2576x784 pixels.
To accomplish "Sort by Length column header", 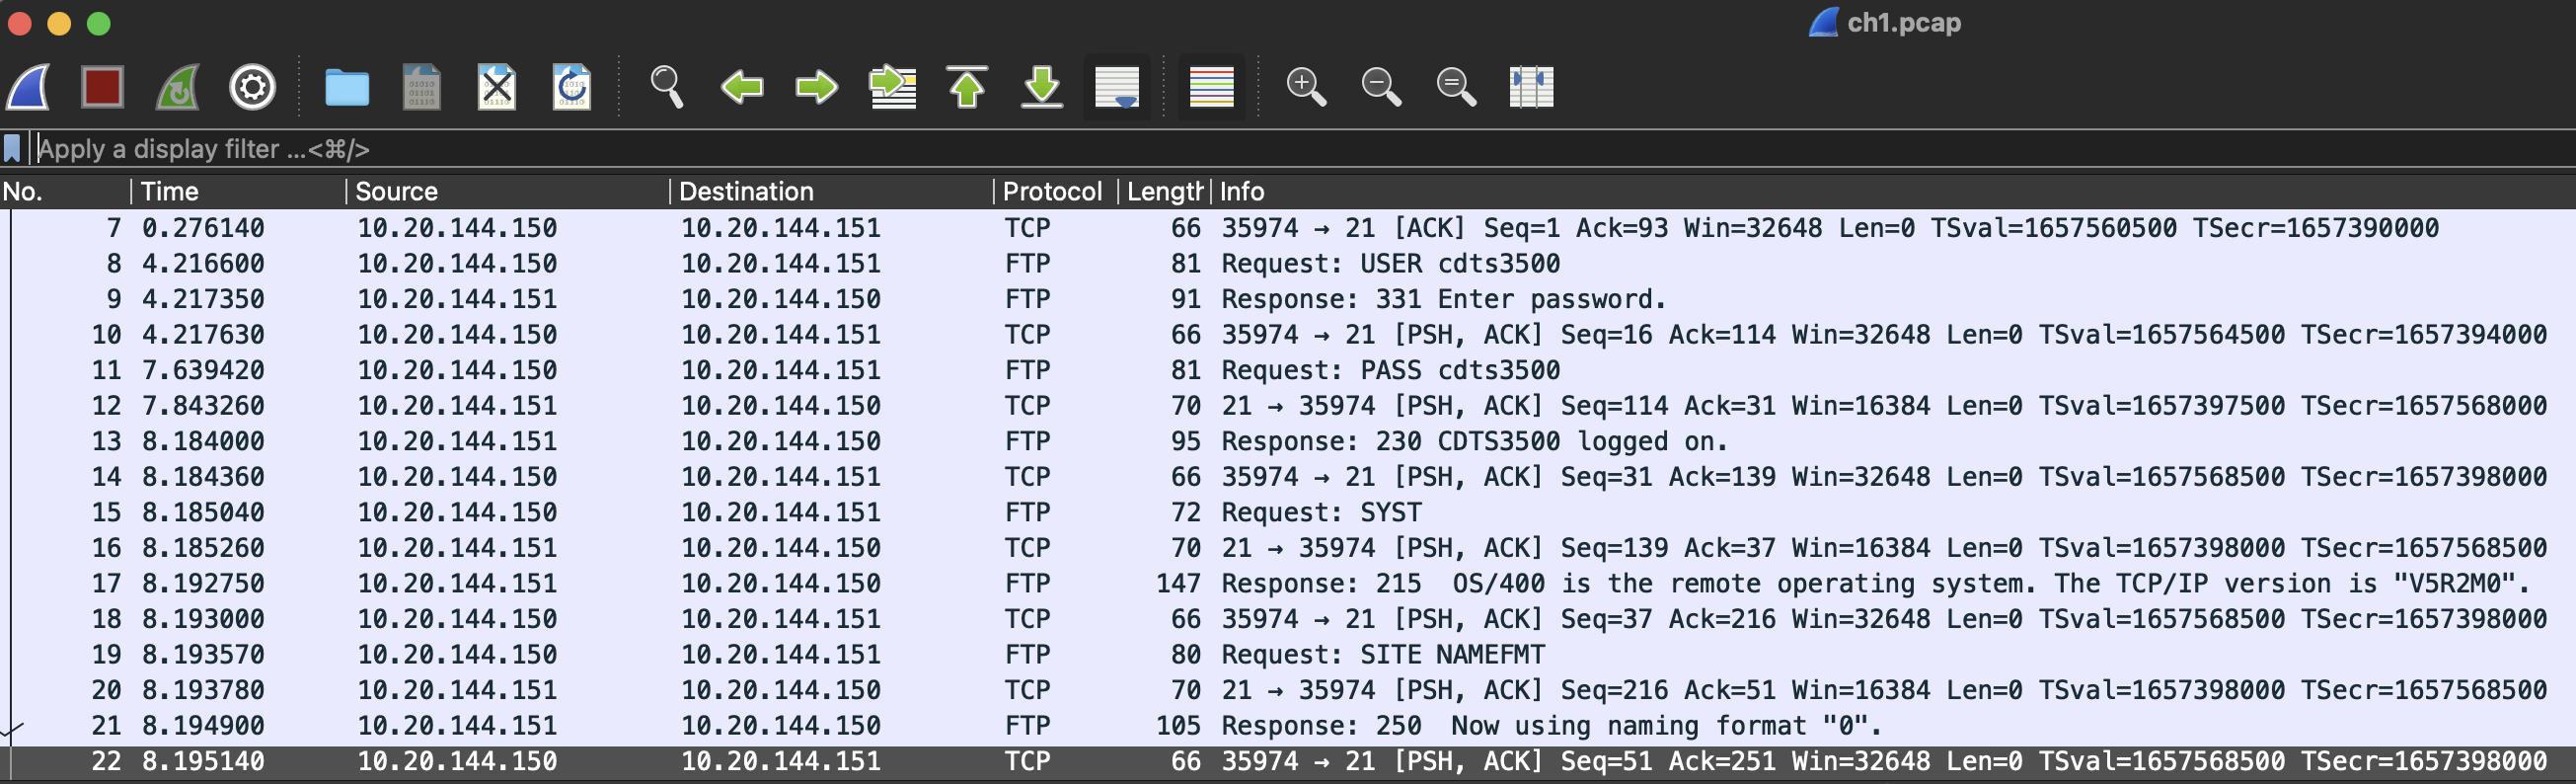I will click(x=1164, y=191).
